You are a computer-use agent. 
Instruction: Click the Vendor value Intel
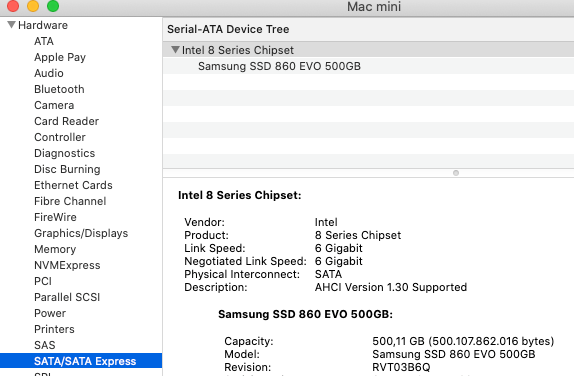click(x=326, y=222)
